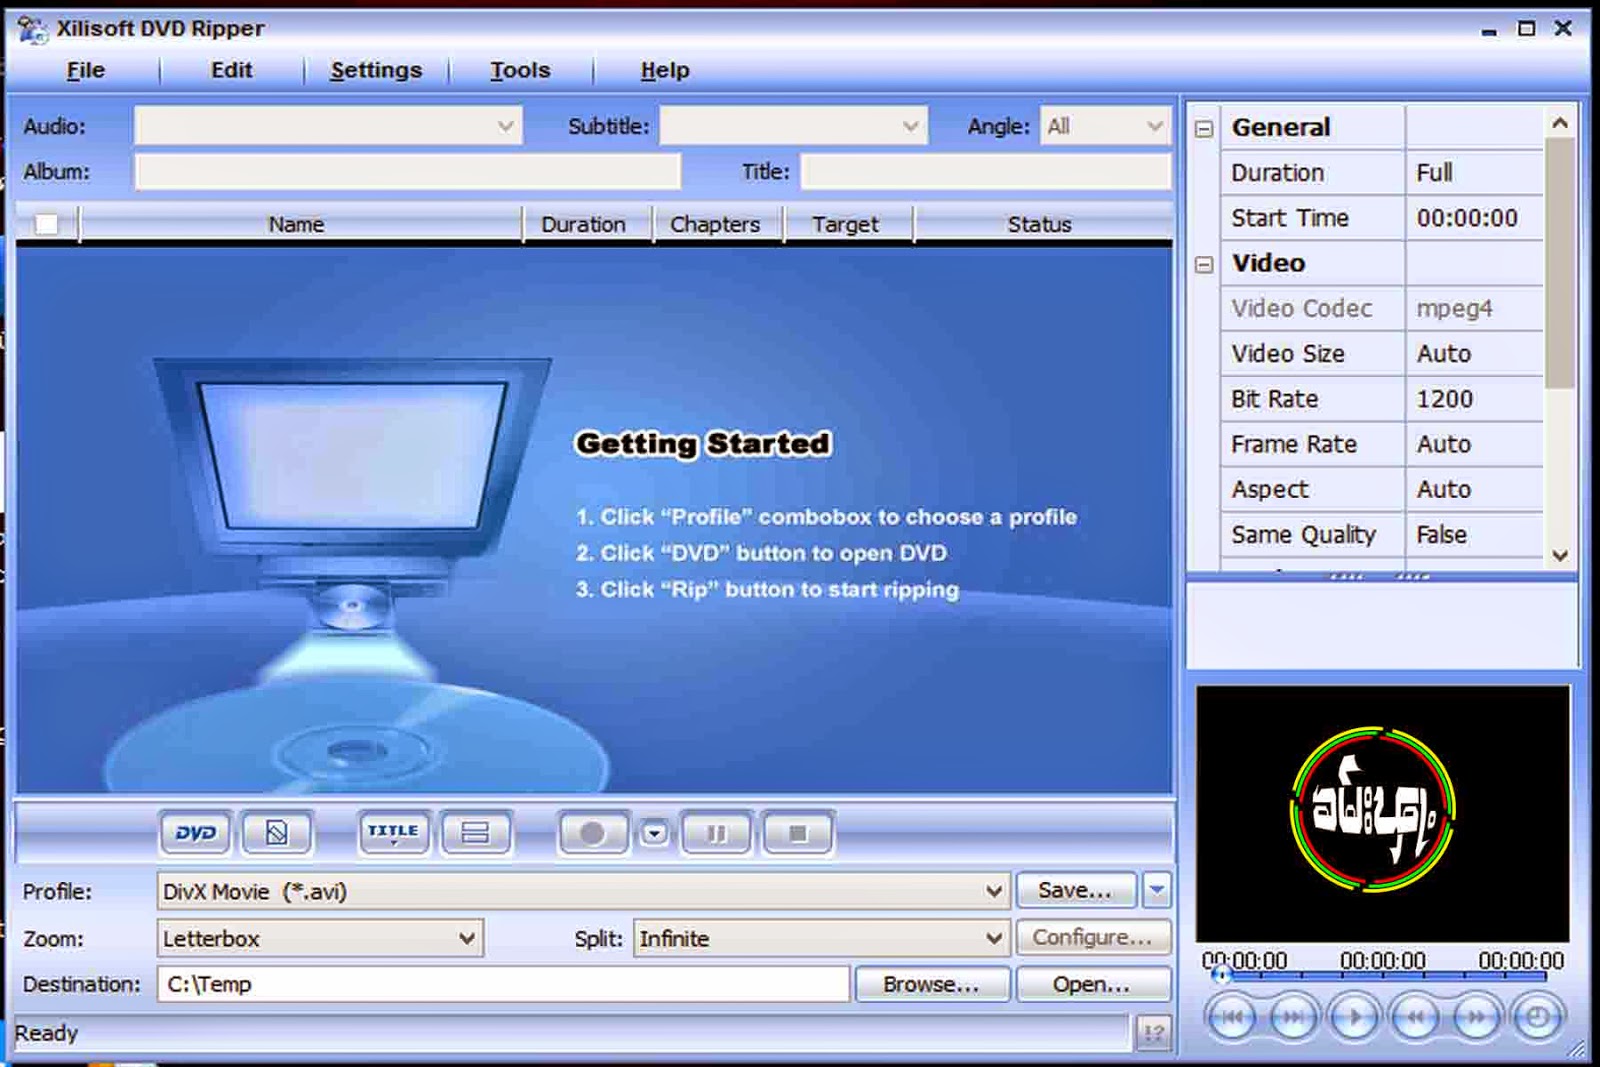
Task: Close the Xilisoft DVD Ripper window
Action: point(1563,29)
